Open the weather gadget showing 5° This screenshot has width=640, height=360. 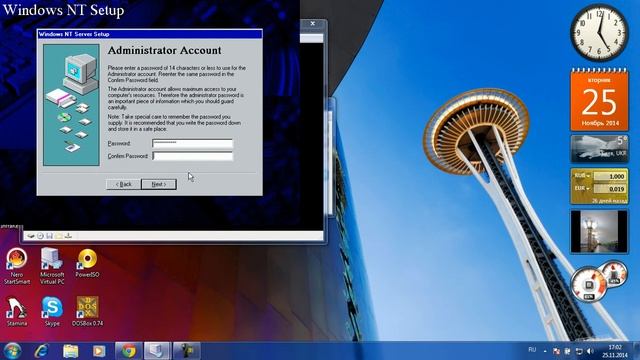point(599,149)
